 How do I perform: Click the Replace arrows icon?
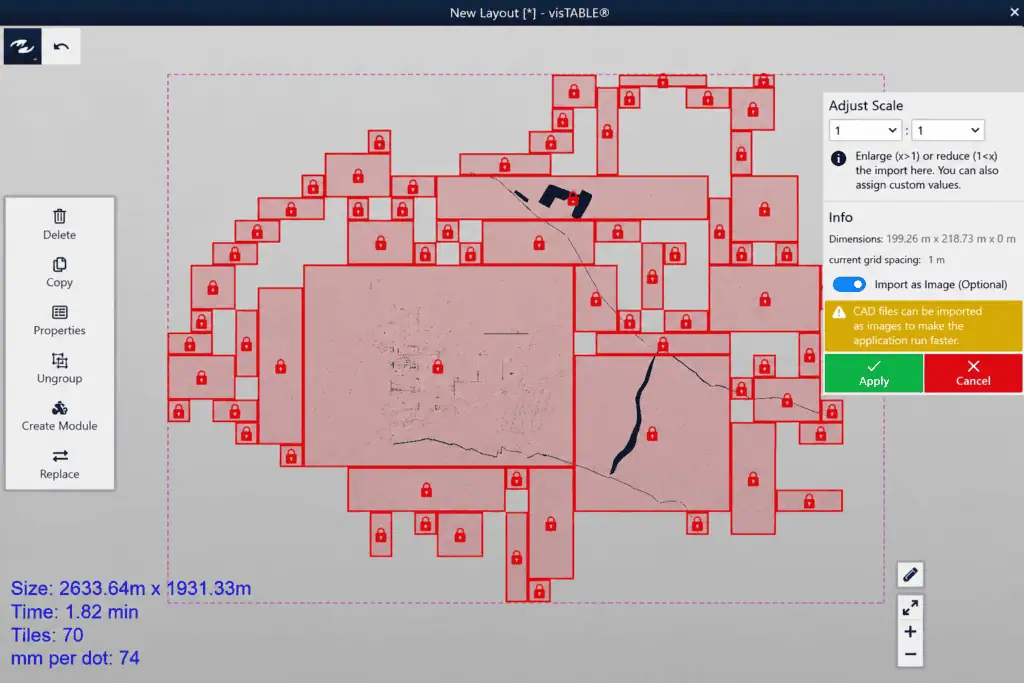tap(59, 456)
